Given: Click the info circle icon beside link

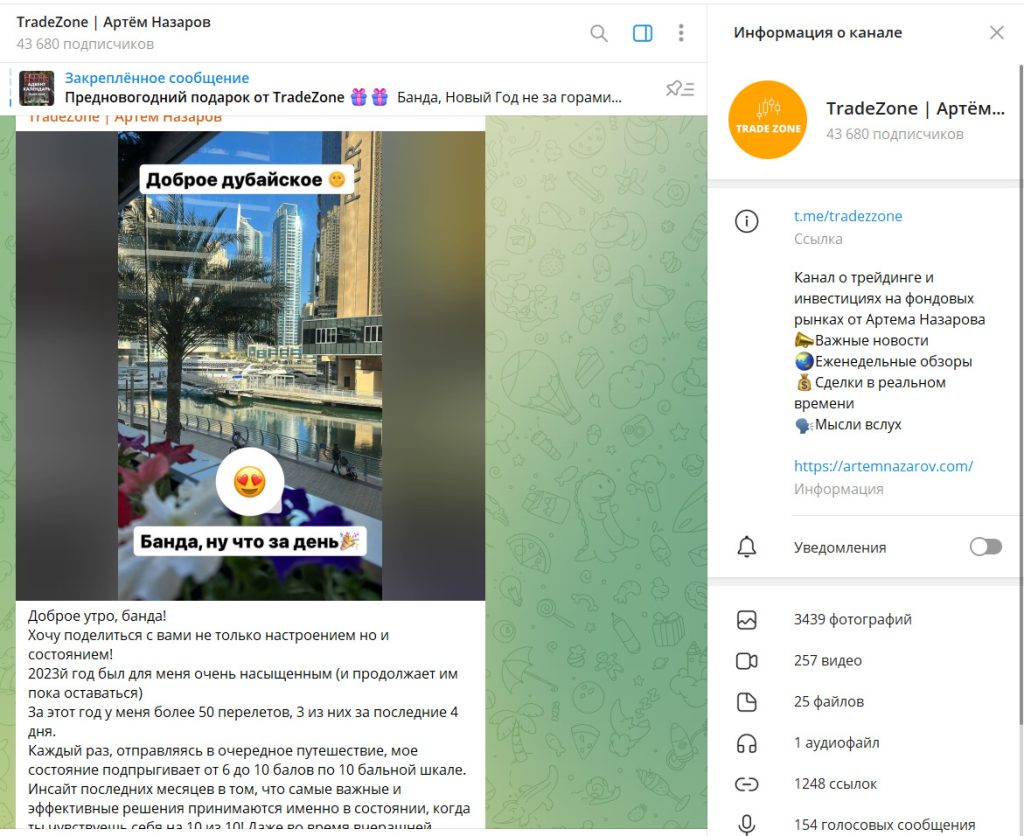Looking at the screenshot, I should [746, 221].
